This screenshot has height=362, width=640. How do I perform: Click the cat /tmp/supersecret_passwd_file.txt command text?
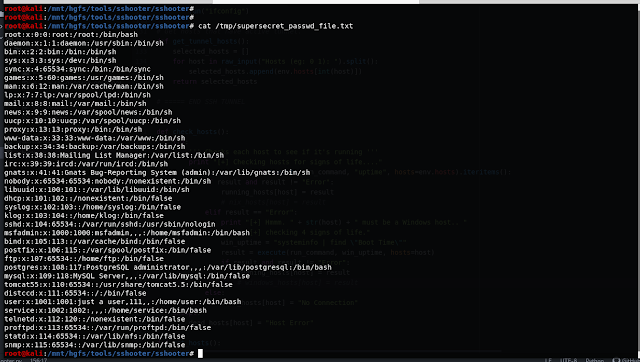pyautogui.click(x=276, y=26)
